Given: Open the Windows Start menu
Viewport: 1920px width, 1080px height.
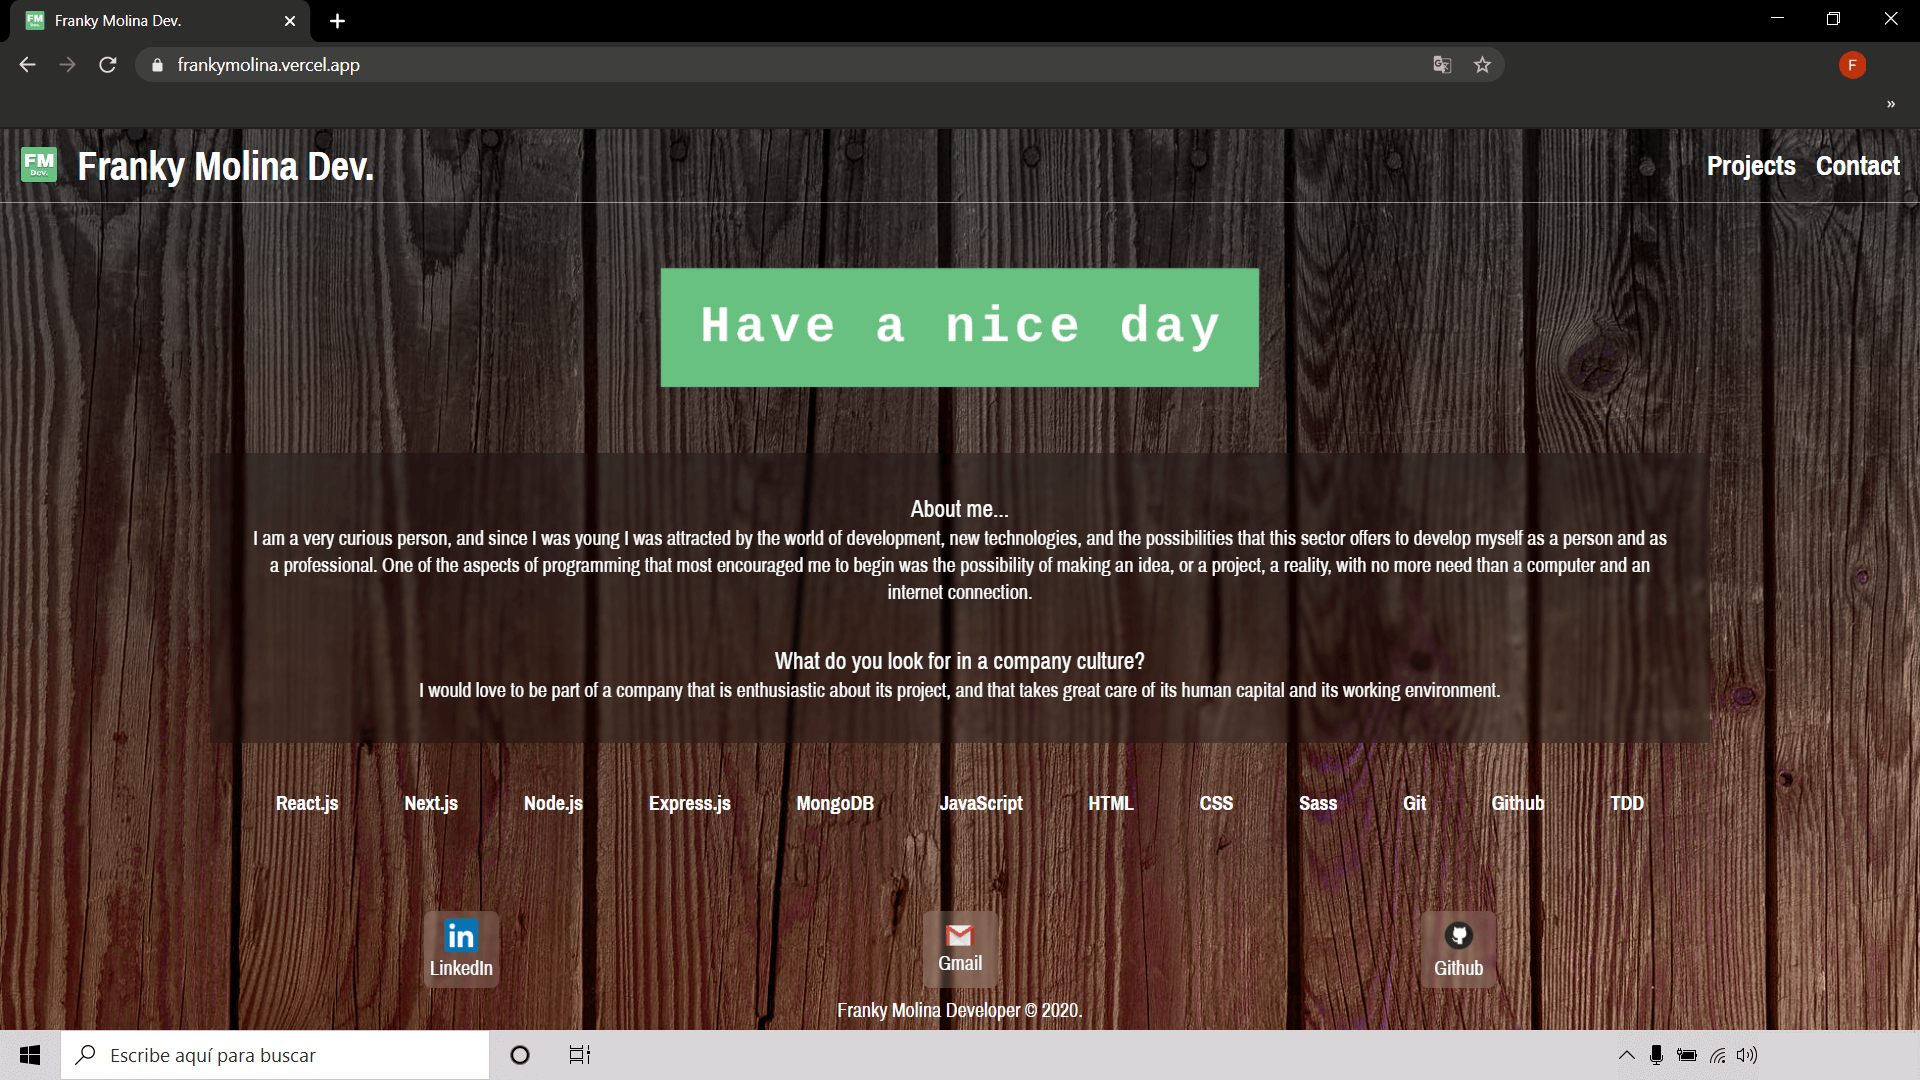Looking at the screenshot, I should pos(30,1055).
